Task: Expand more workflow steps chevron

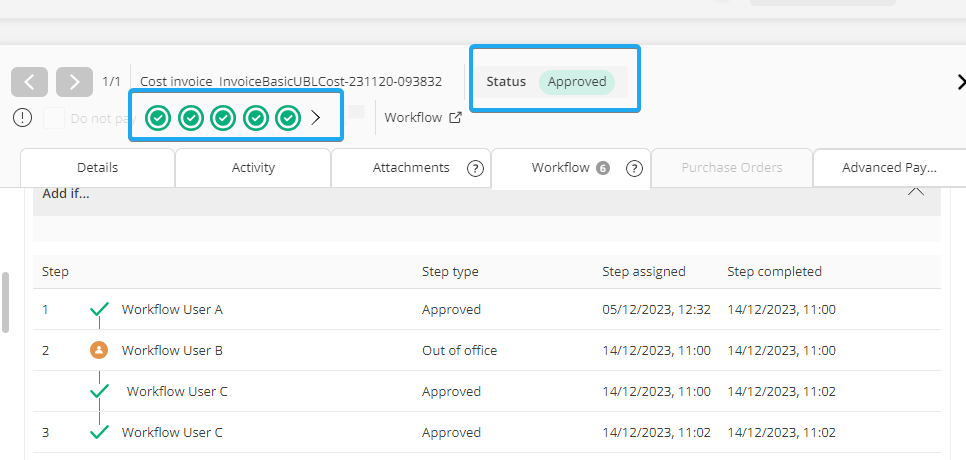Action: coord(316,118)
